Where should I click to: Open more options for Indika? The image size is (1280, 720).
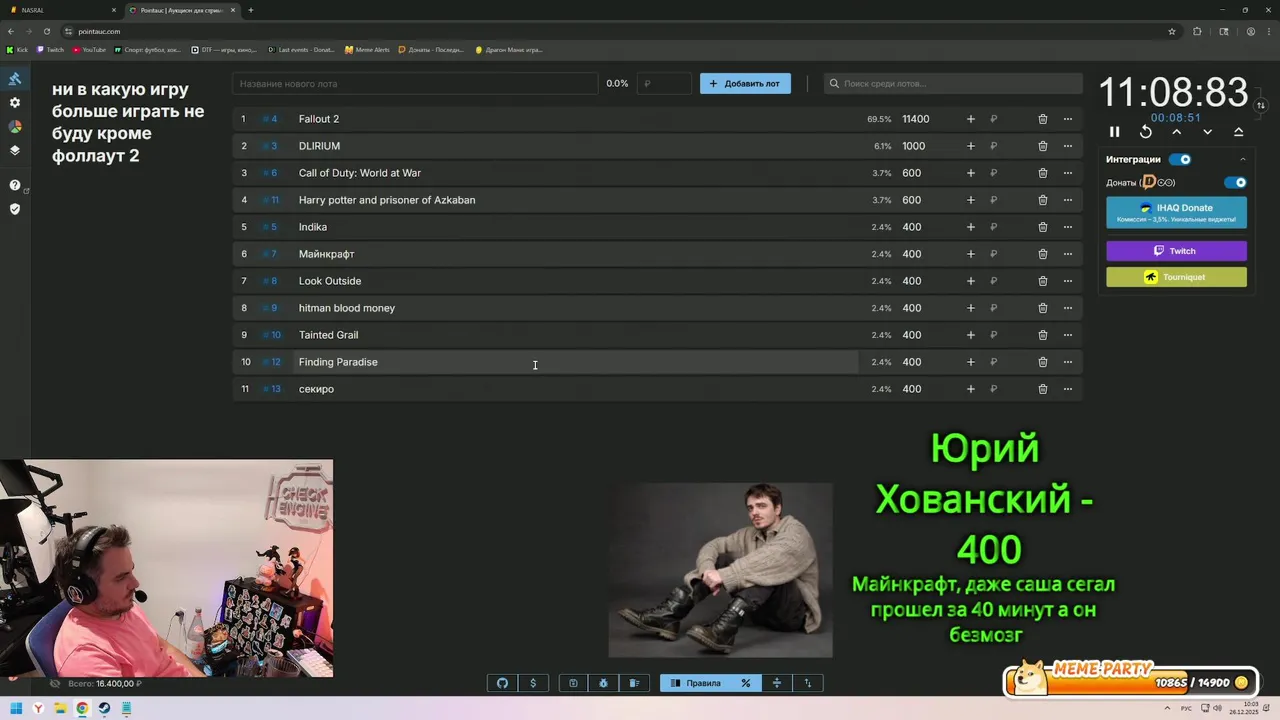[1068, 227]
